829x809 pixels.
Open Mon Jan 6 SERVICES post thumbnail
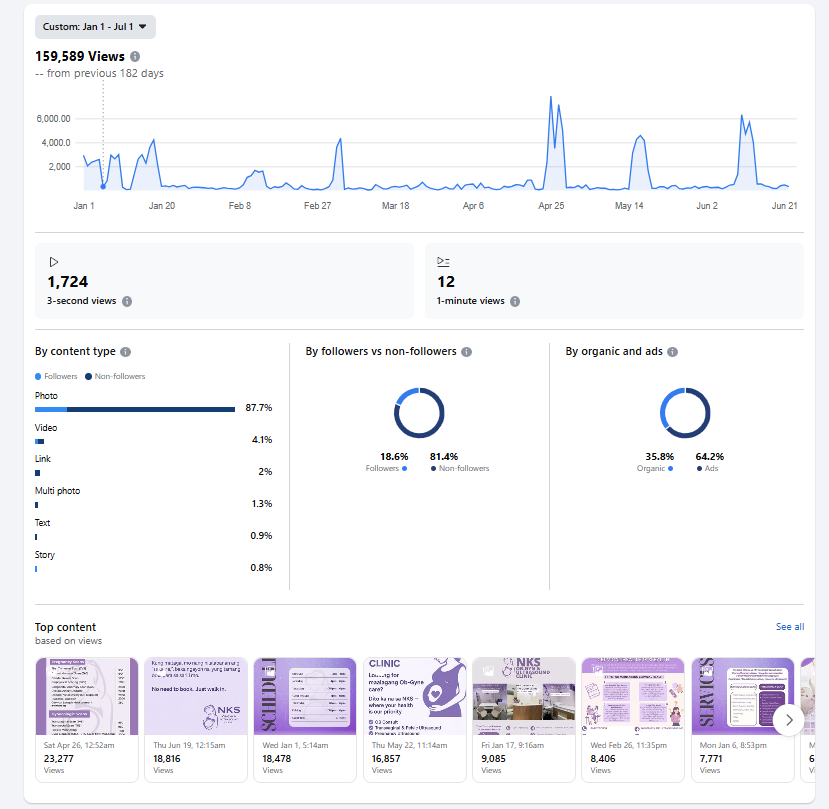pyautogui.click(x=743, y=696)
